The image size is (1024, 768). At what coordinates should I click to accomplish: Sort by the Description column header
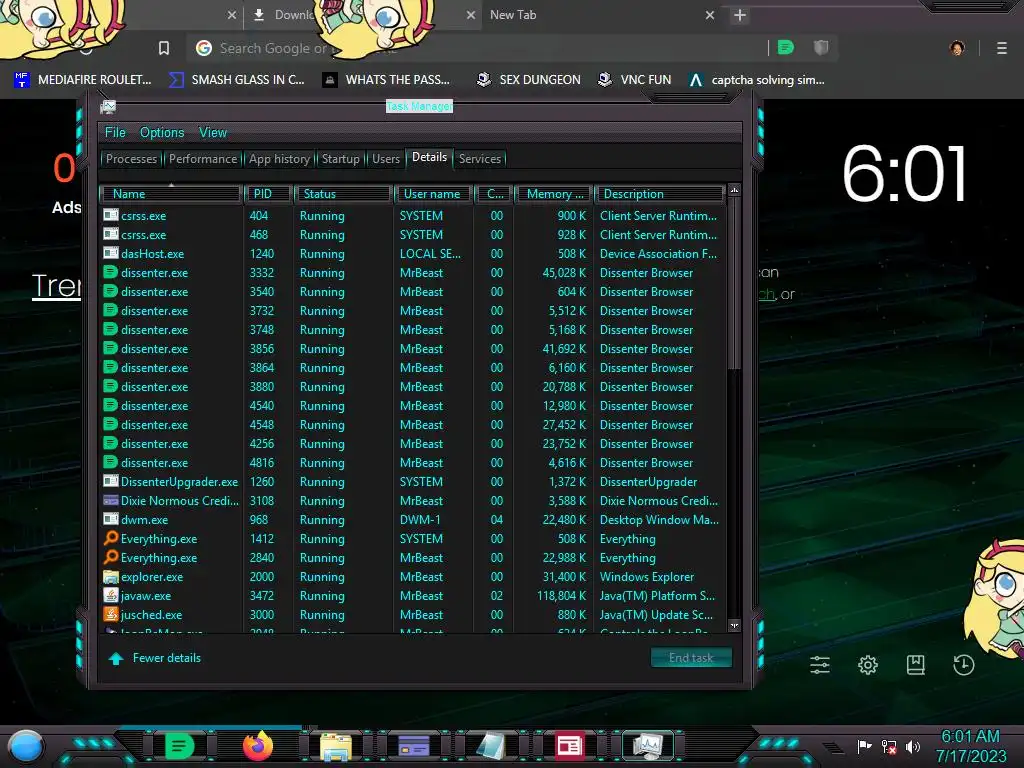(x=659, y=194)
